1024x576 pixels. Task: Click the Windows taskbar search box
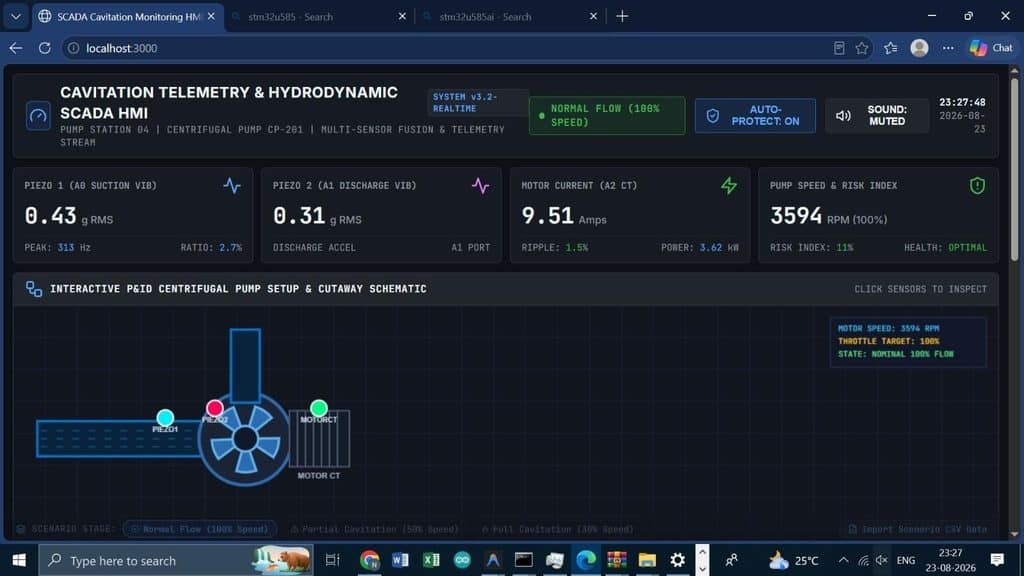176,560
